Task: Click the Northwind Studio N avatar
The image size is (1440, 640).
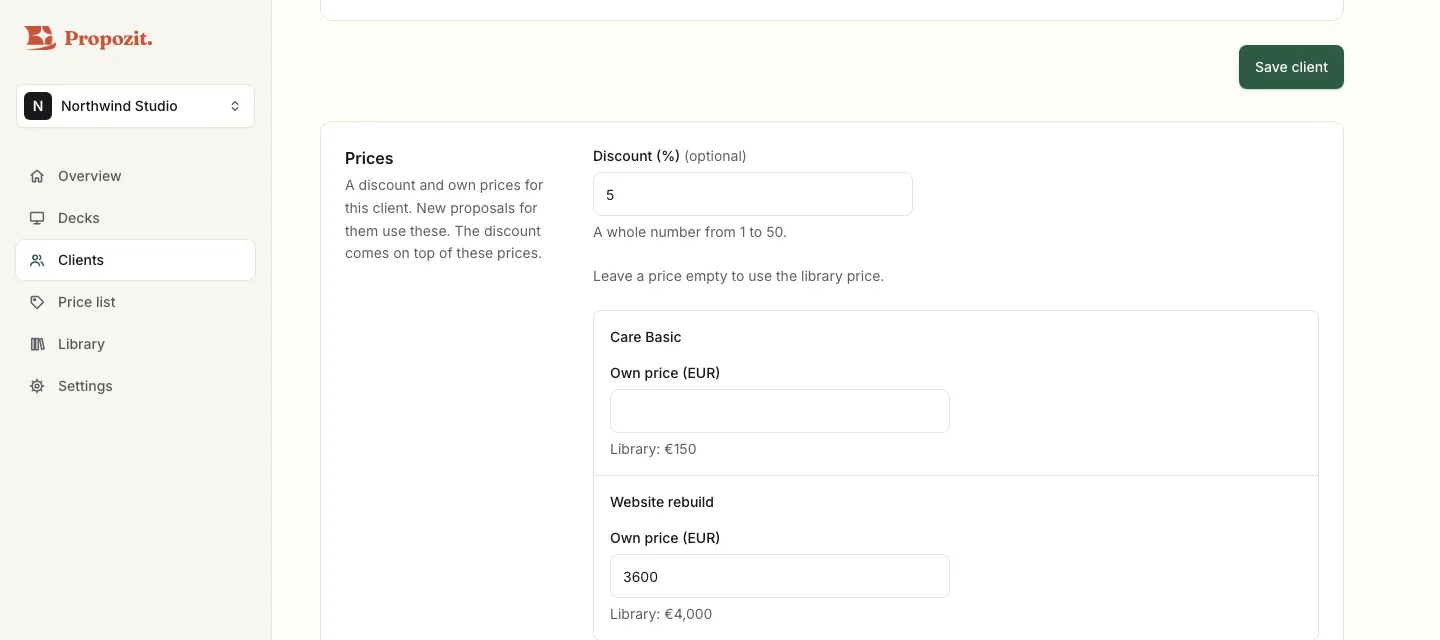Action: pos(38,106)
